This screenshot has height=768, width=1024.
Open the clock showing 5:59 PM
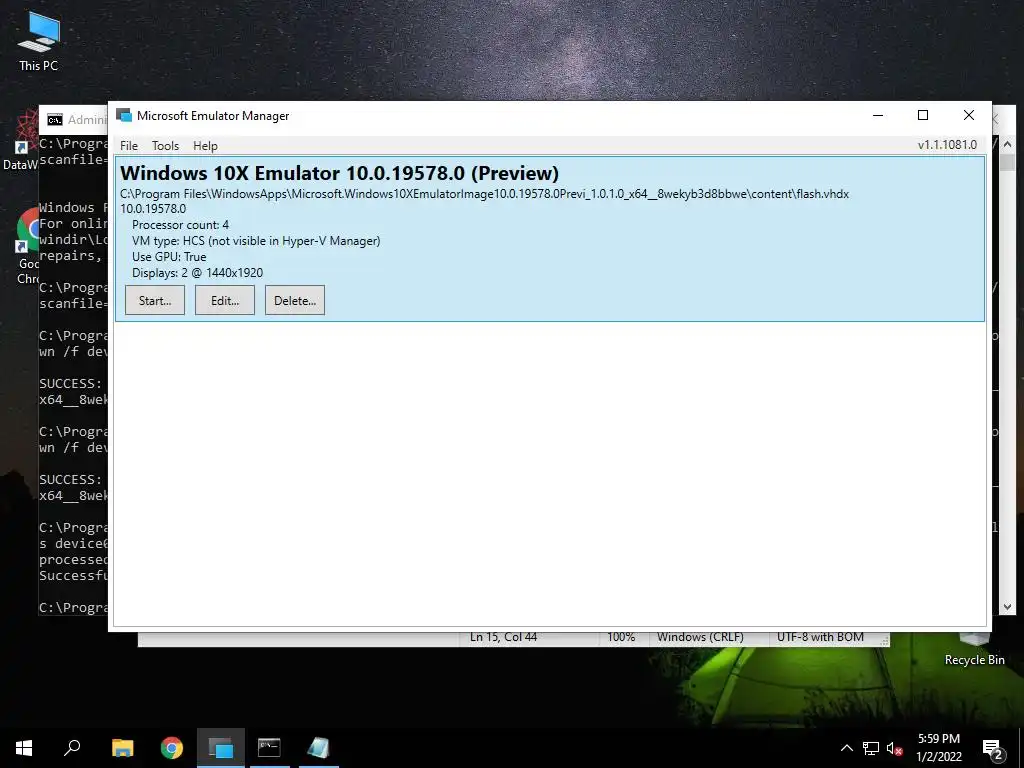[x=938, y=748]
